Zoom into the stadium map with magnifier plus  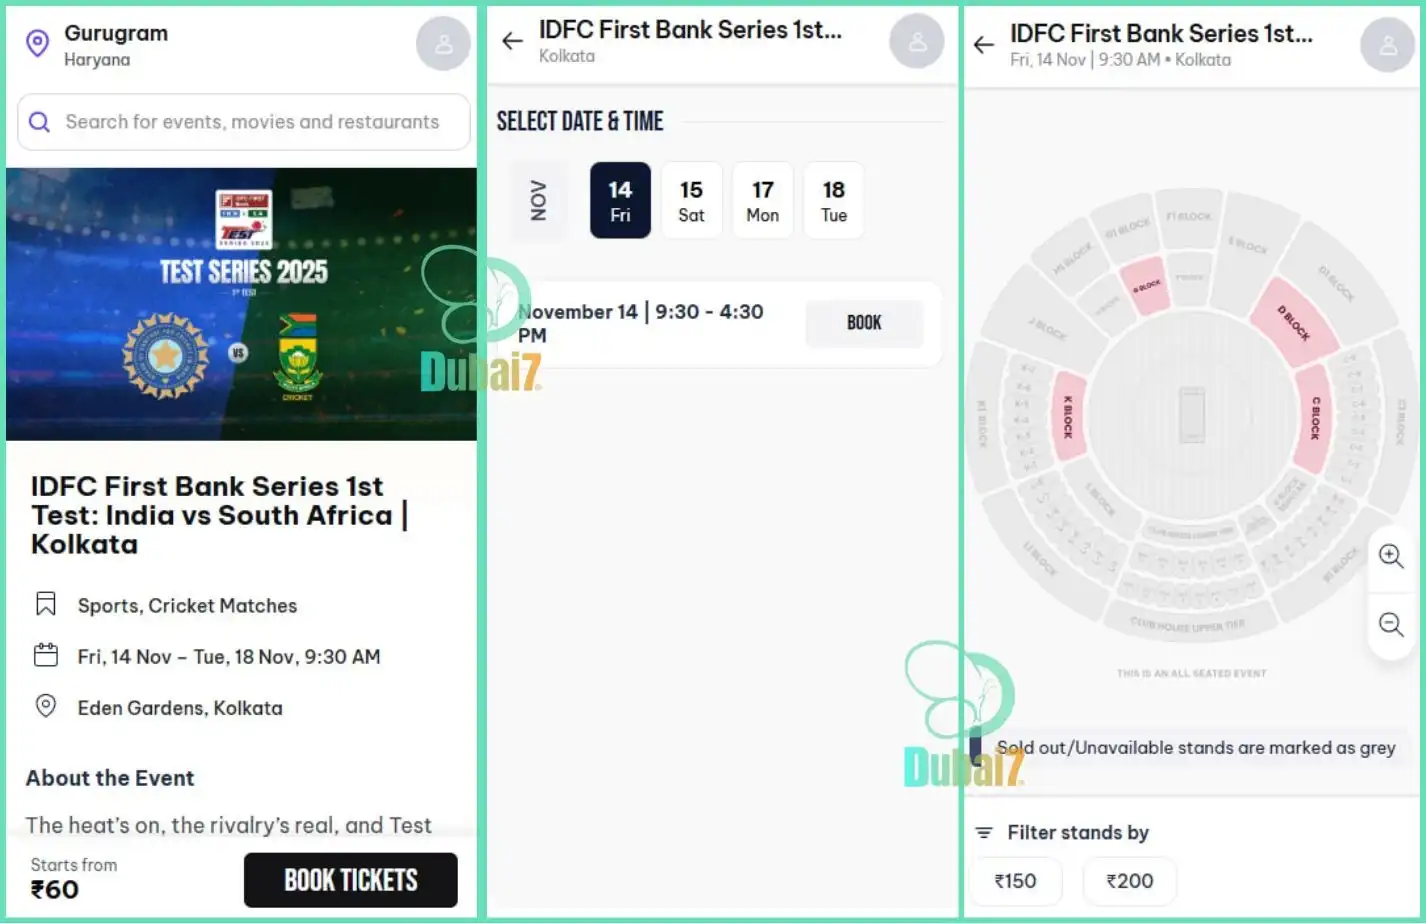pyautogui.click(x=1390, y=556)
